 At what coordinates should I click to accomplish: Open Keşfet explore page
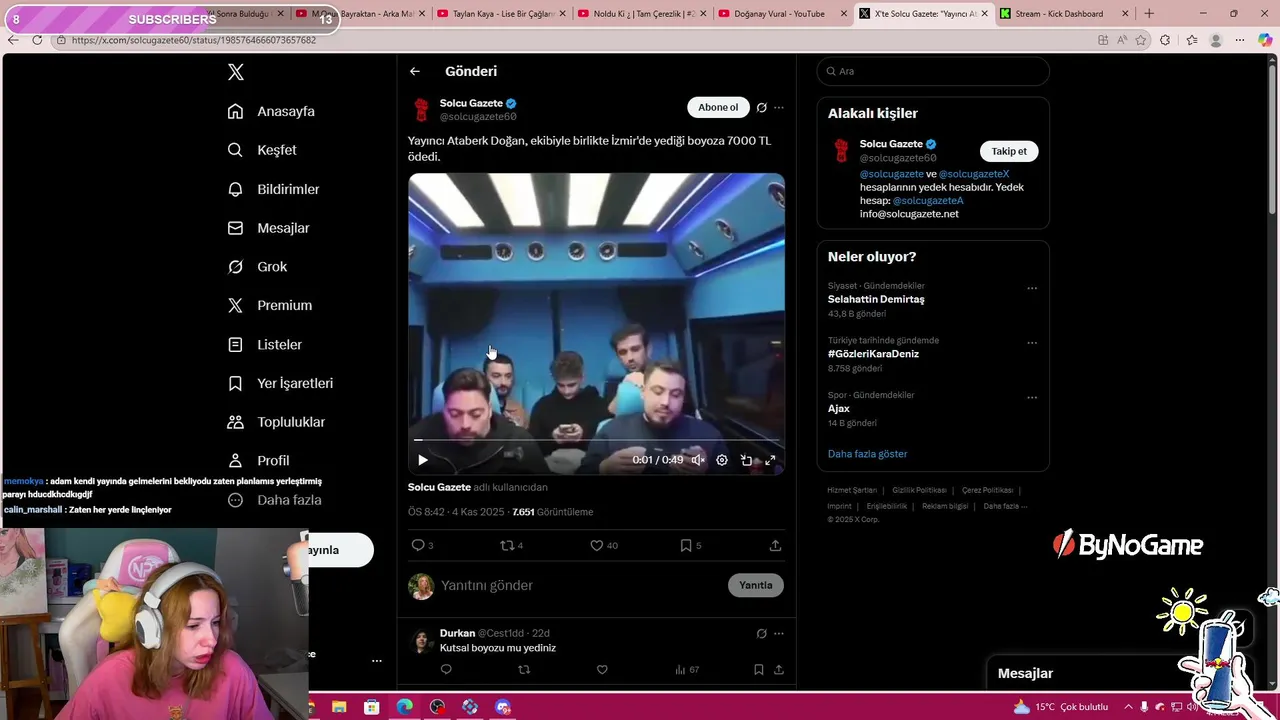[x=262, y=150]
